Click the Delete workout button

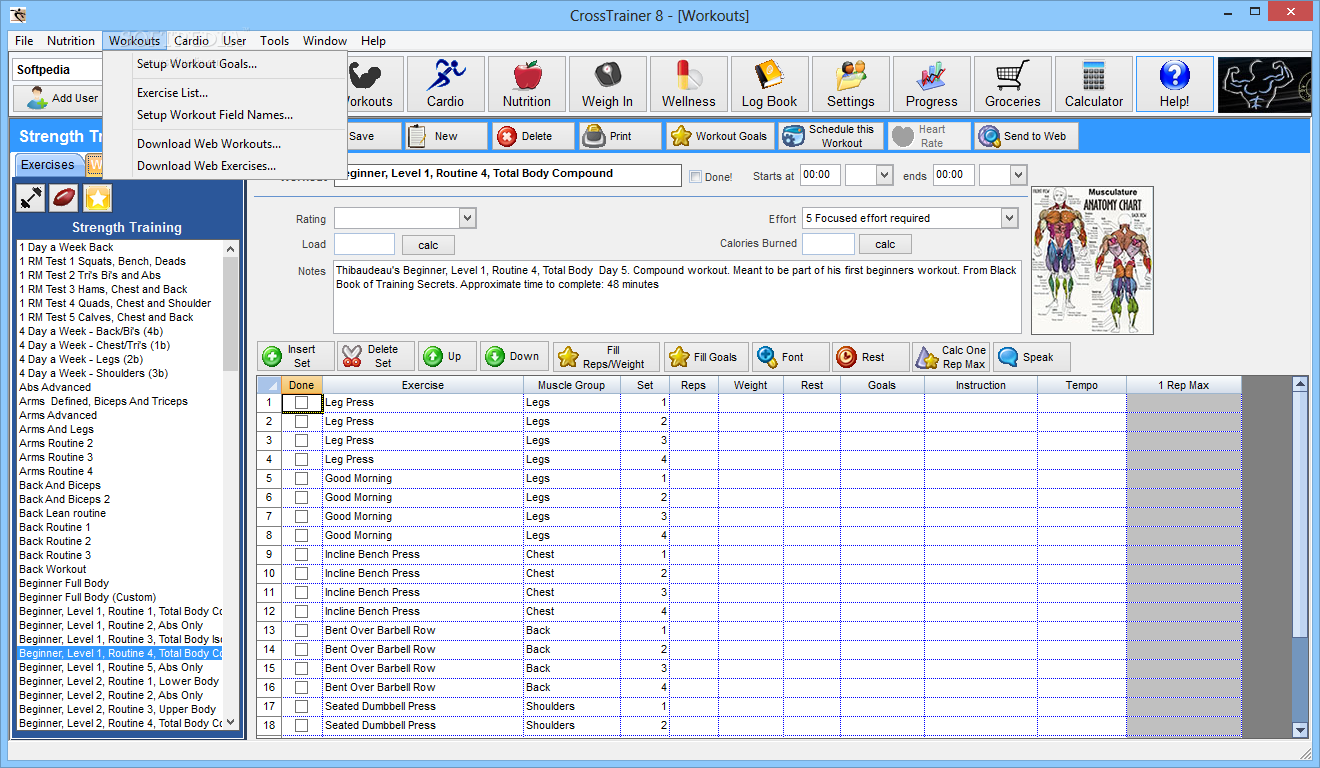pyautogui.click(x=533, y=136)
